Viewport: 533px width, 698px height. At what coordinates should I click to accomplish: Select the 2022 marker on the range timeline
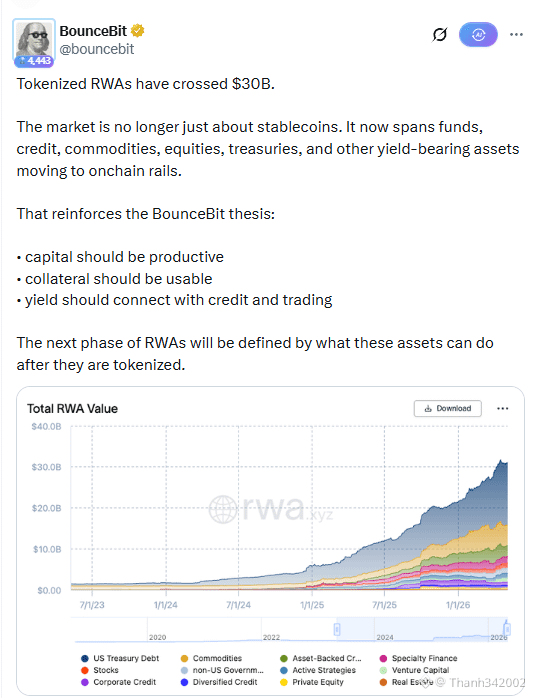coord(271,637)
